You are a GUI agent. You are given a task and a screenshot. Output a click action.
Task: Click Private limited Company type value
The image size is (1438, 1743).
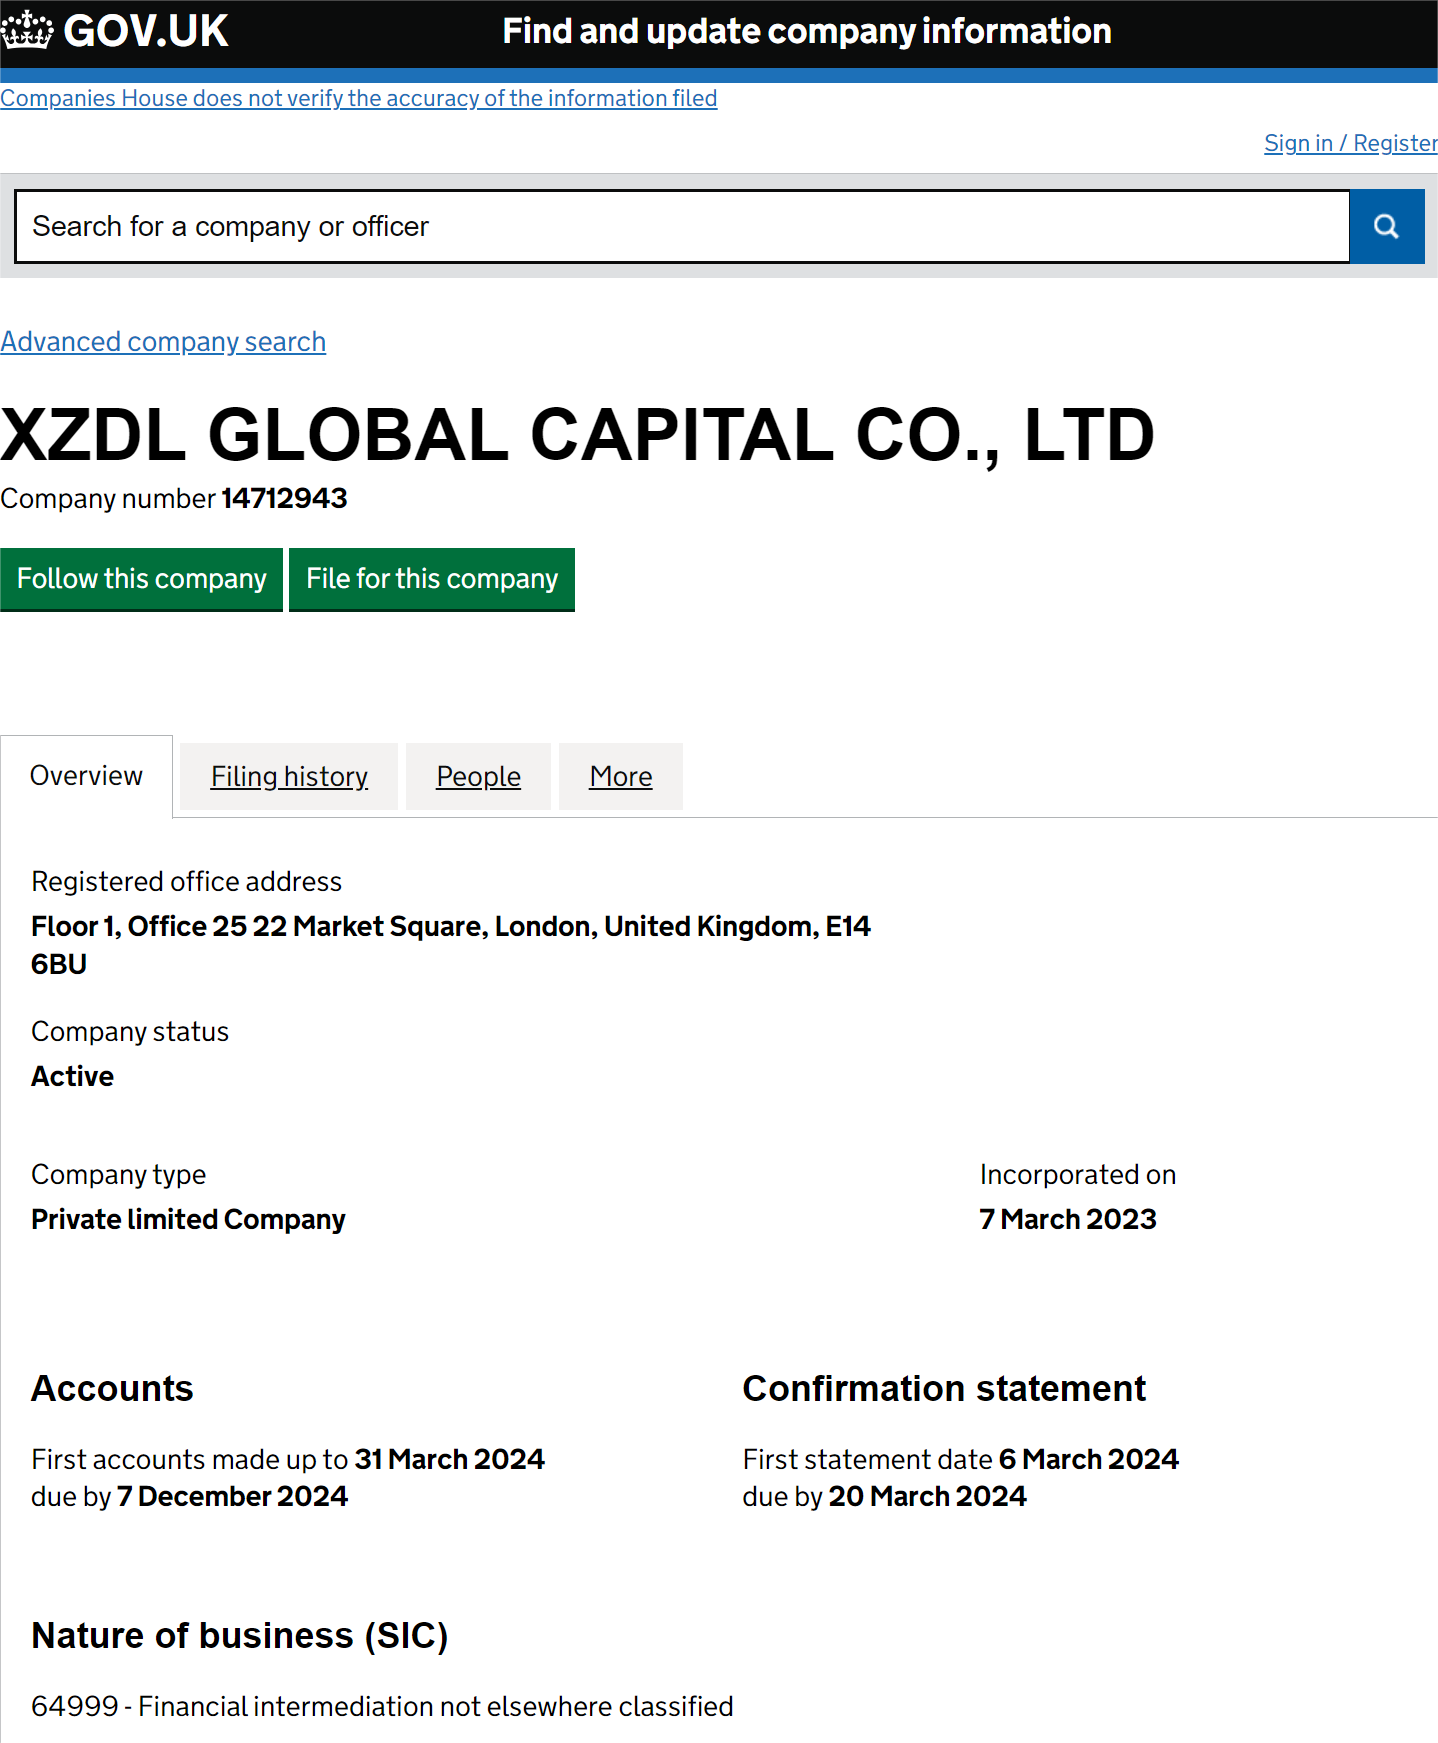coord(188,1220)
